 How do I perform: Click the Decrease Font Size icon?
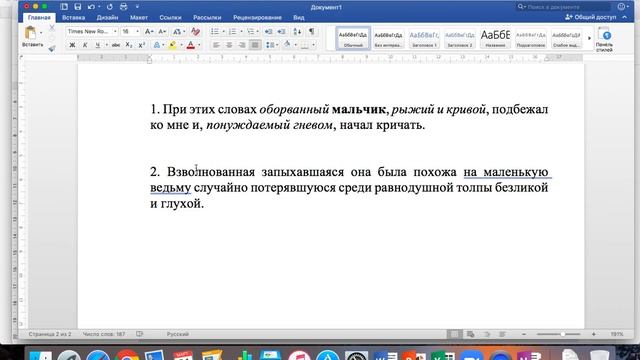[x=162, y=31]
